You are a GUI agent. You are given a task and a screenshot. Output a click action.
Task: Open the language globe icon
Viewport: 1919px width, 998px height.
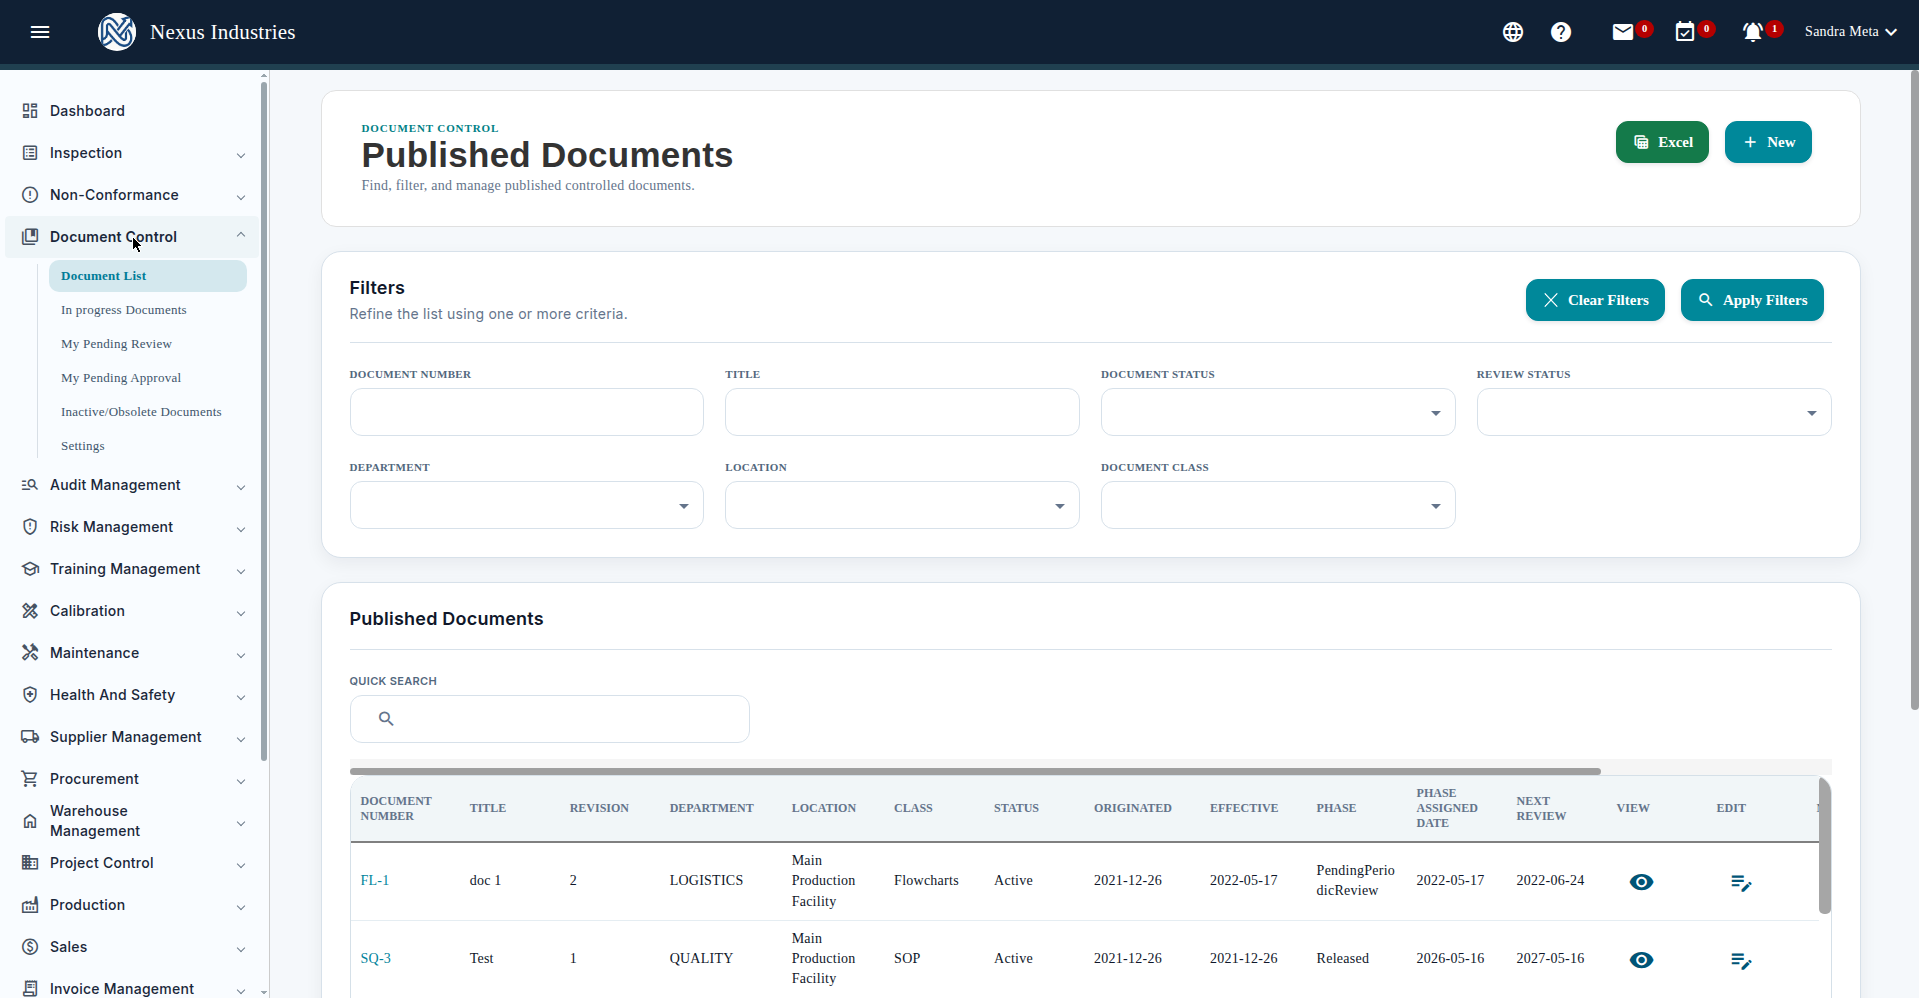point(1513,32)
